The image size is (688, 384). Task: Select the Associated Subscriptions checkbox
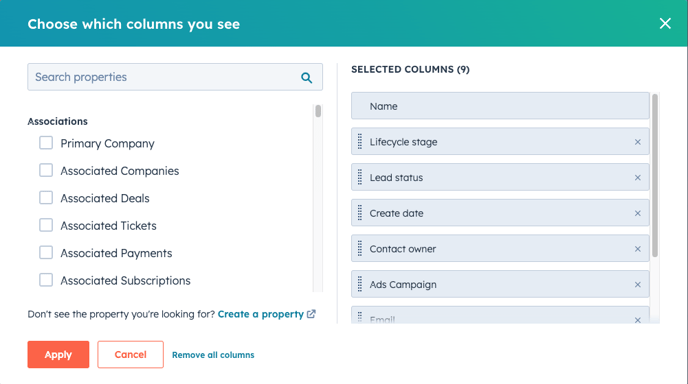[46, 280]
